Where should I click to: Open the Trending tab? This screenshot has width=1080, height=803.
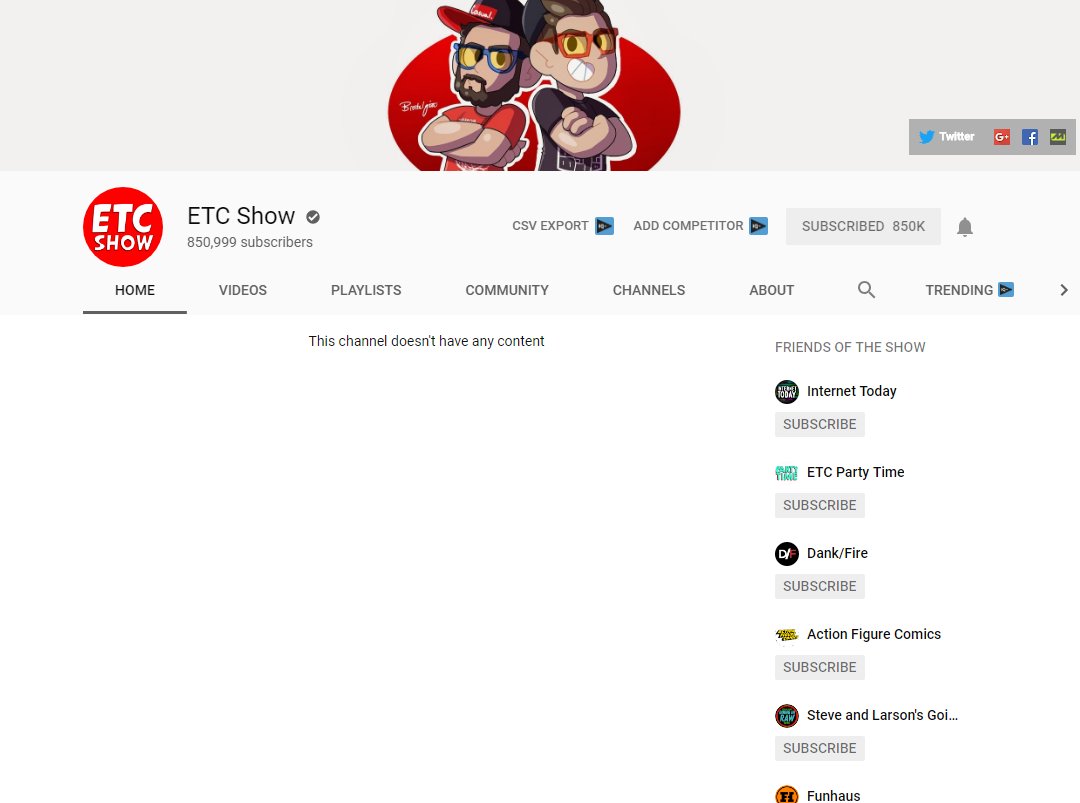(969, 290)
